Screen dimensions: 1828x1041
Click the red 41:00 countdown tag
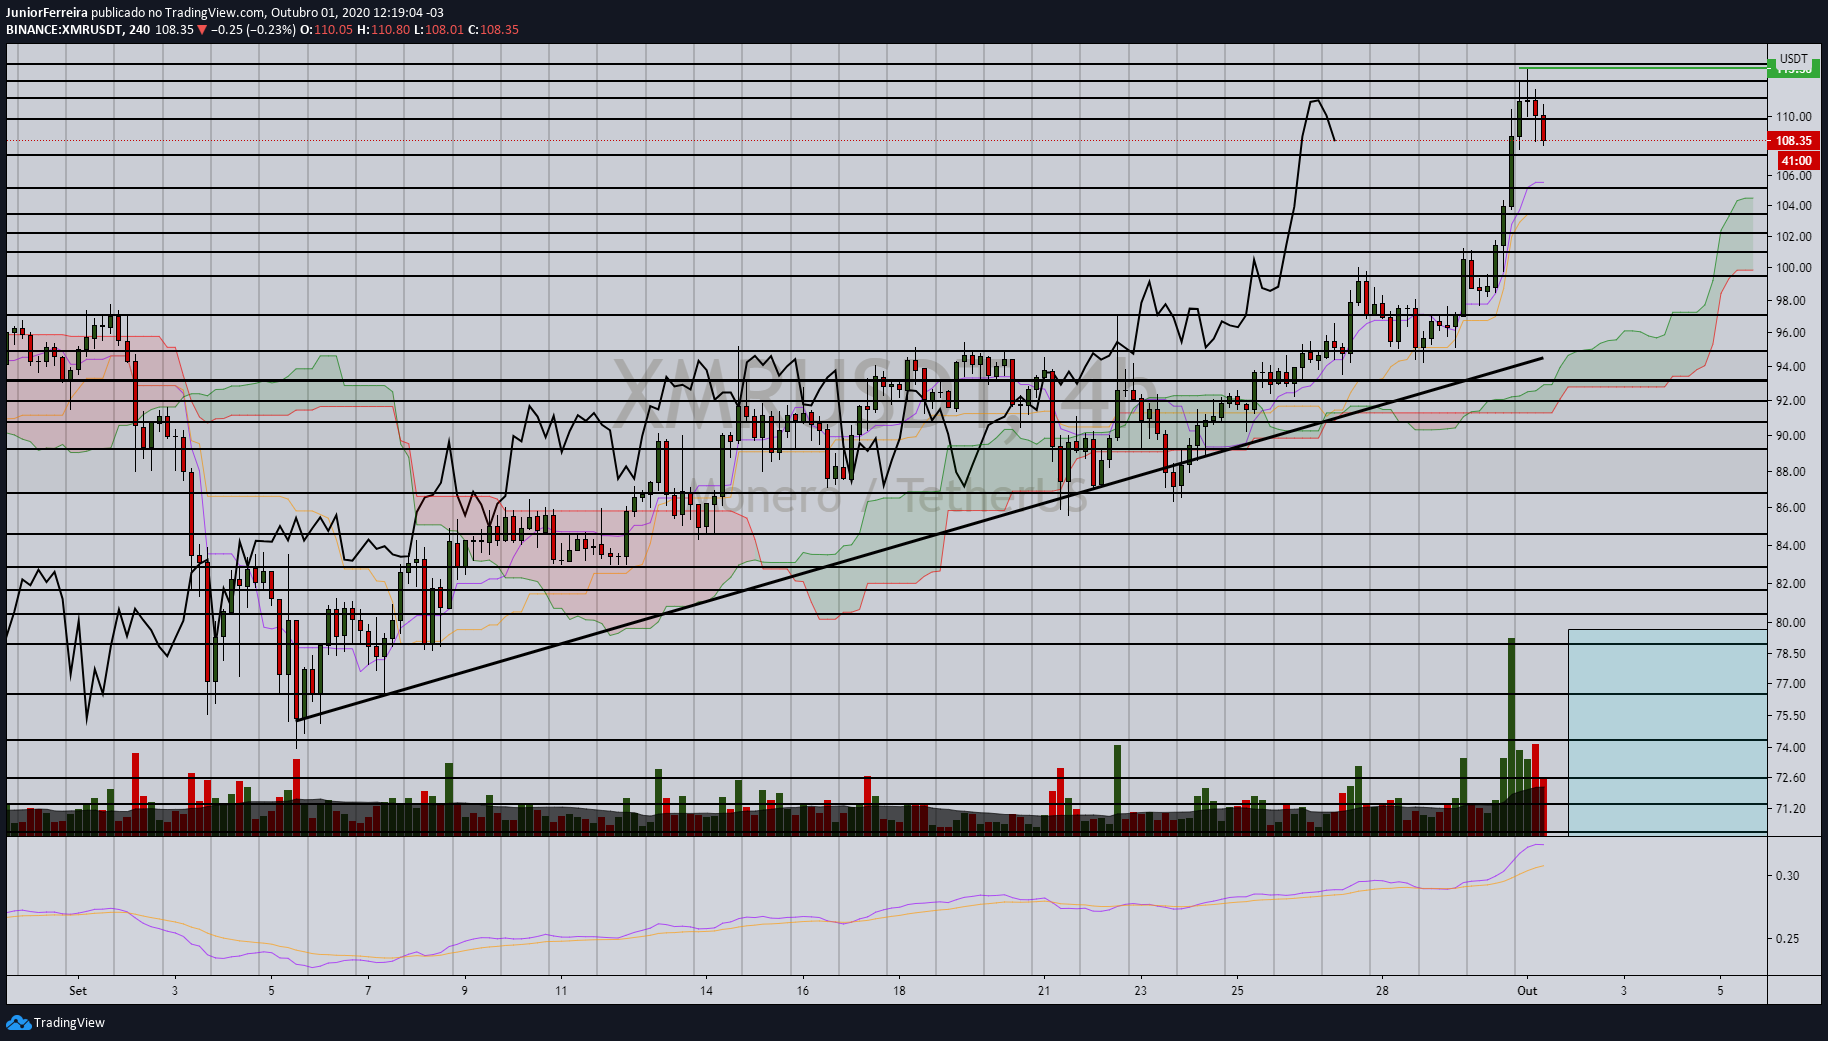pos(1796,161)
